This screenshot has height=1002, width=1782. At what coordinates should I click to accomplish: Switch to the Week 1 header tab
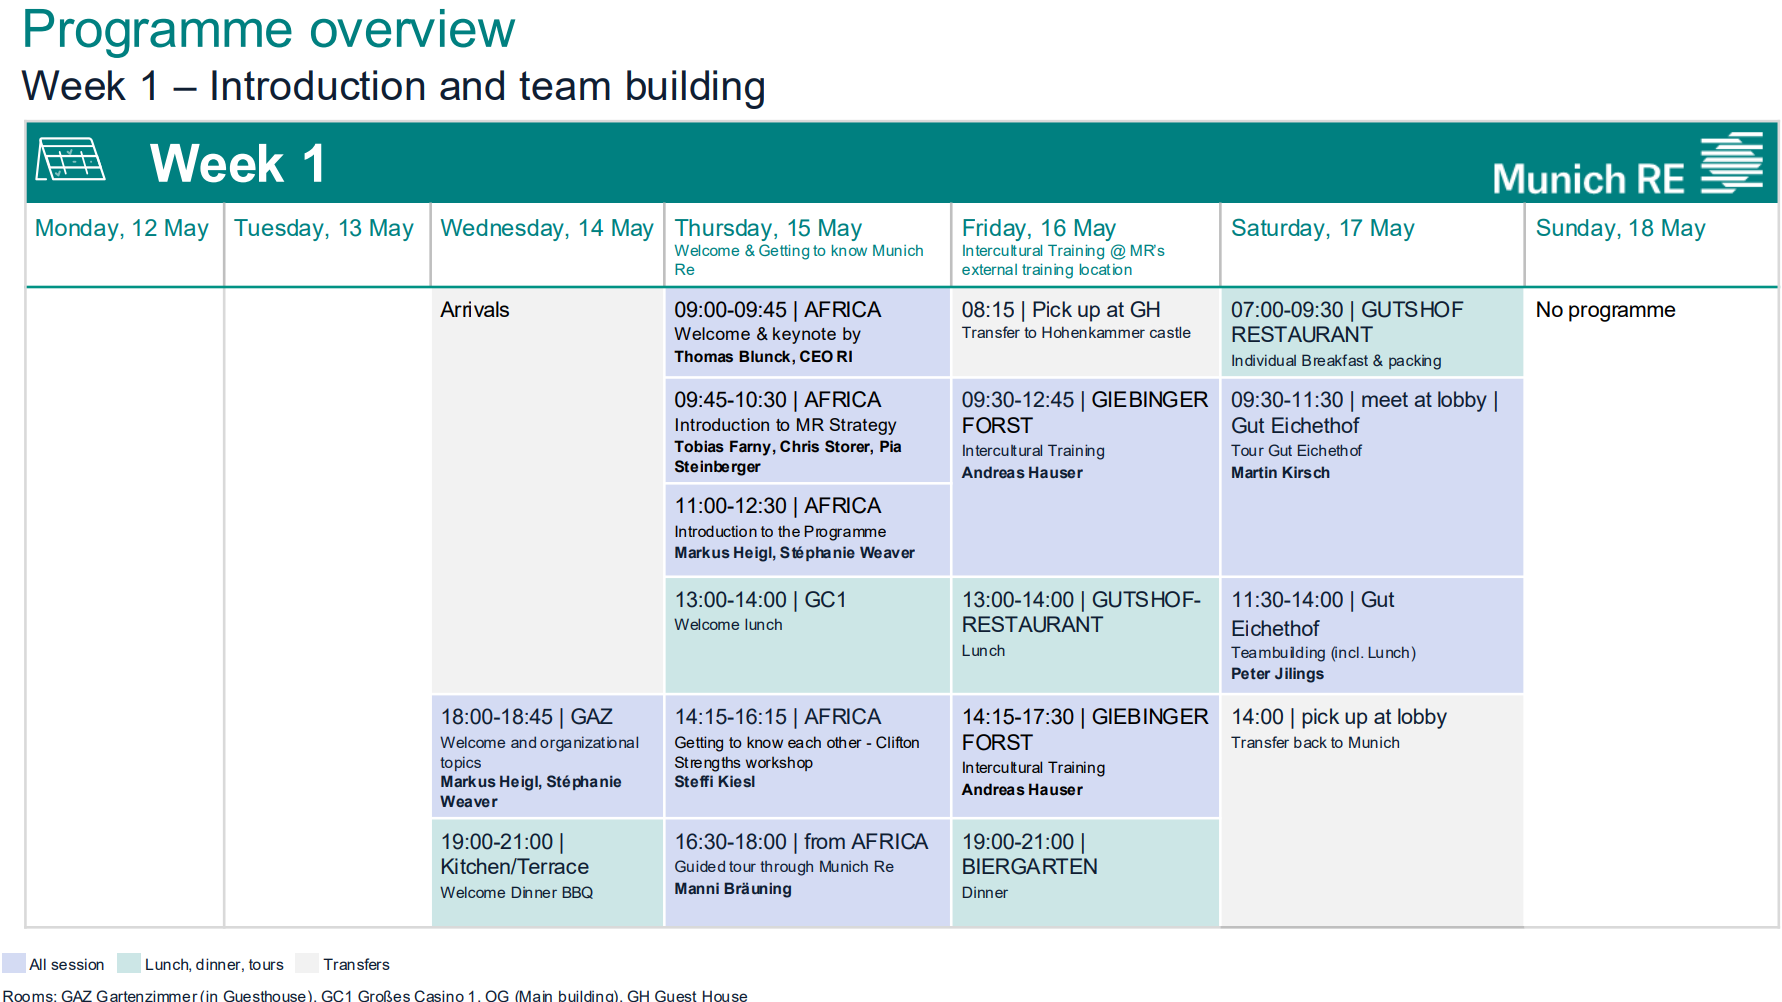pyautogui.click(x=237, y=163)
